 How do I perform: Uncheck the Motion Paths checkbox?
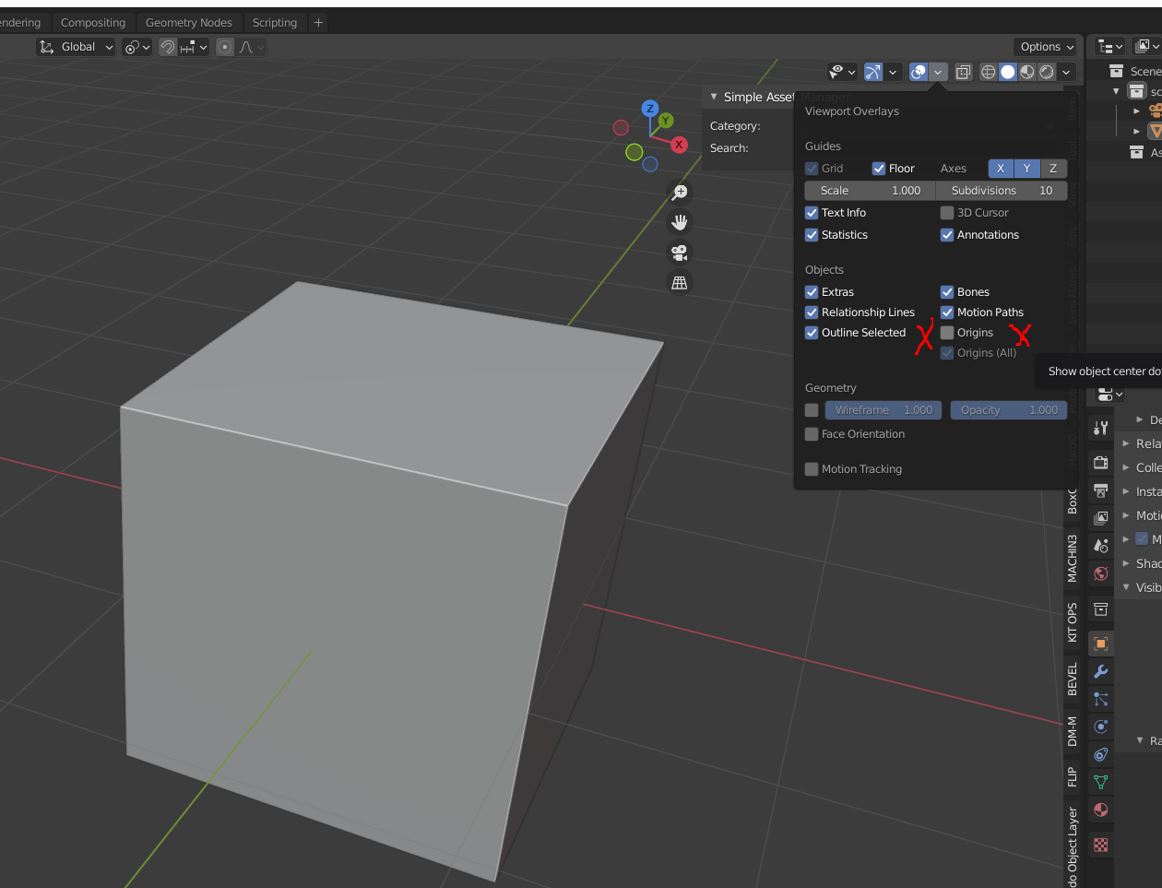tap(948, 312)
